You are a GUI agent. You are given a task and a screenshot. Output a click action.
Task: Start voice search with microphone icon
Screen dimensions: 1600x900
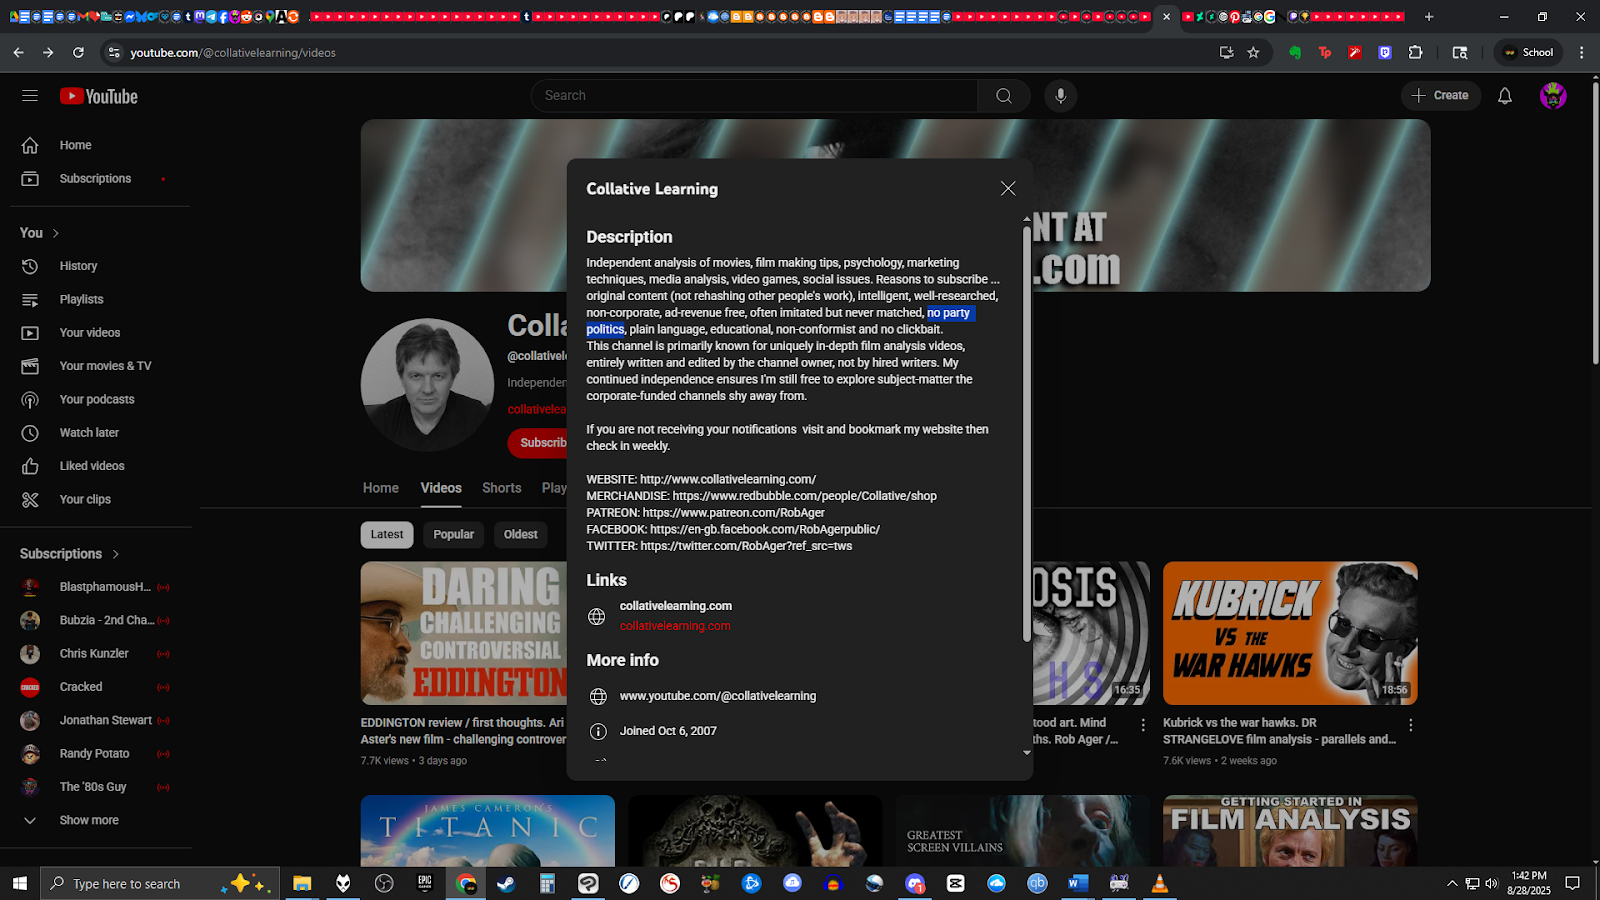pyautogui.click(x=1061, y=96)
